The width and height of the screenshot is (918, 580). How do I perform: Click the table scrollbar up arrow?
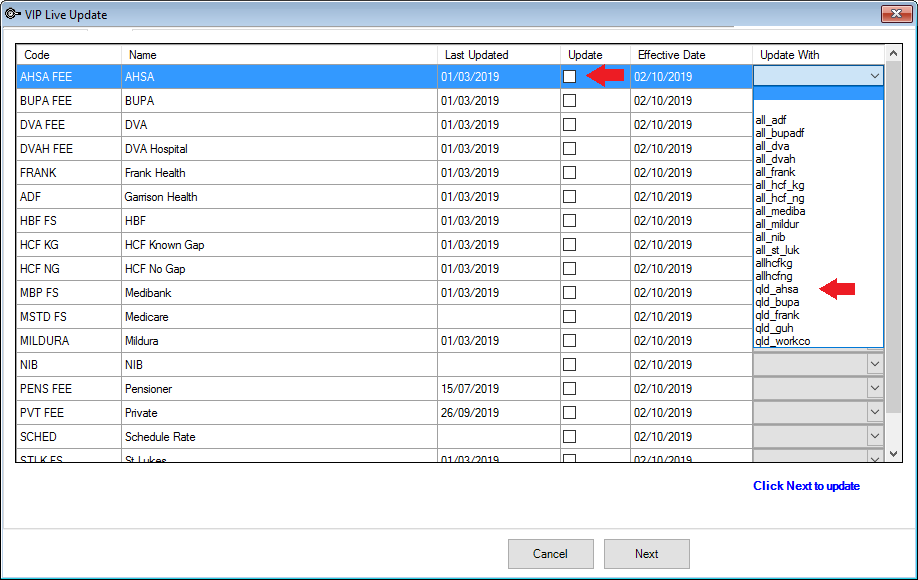coord(893,53)
